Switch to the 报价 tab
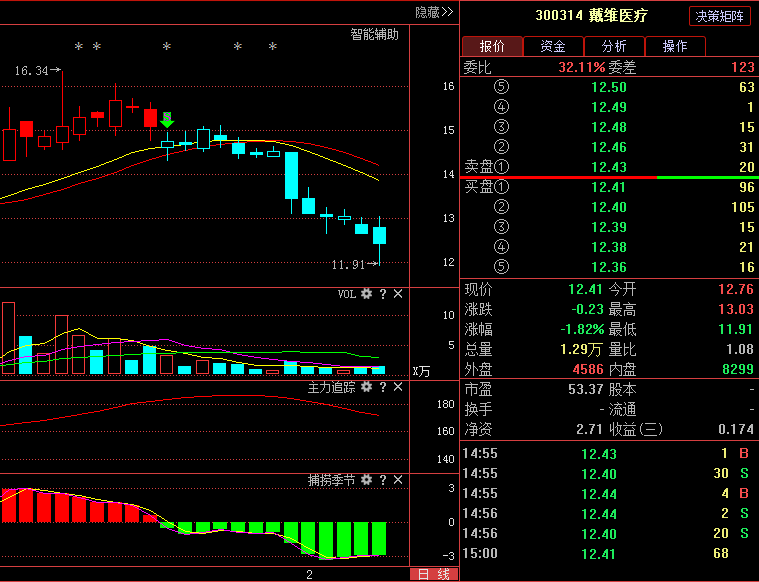 click(x=491, y=46)
